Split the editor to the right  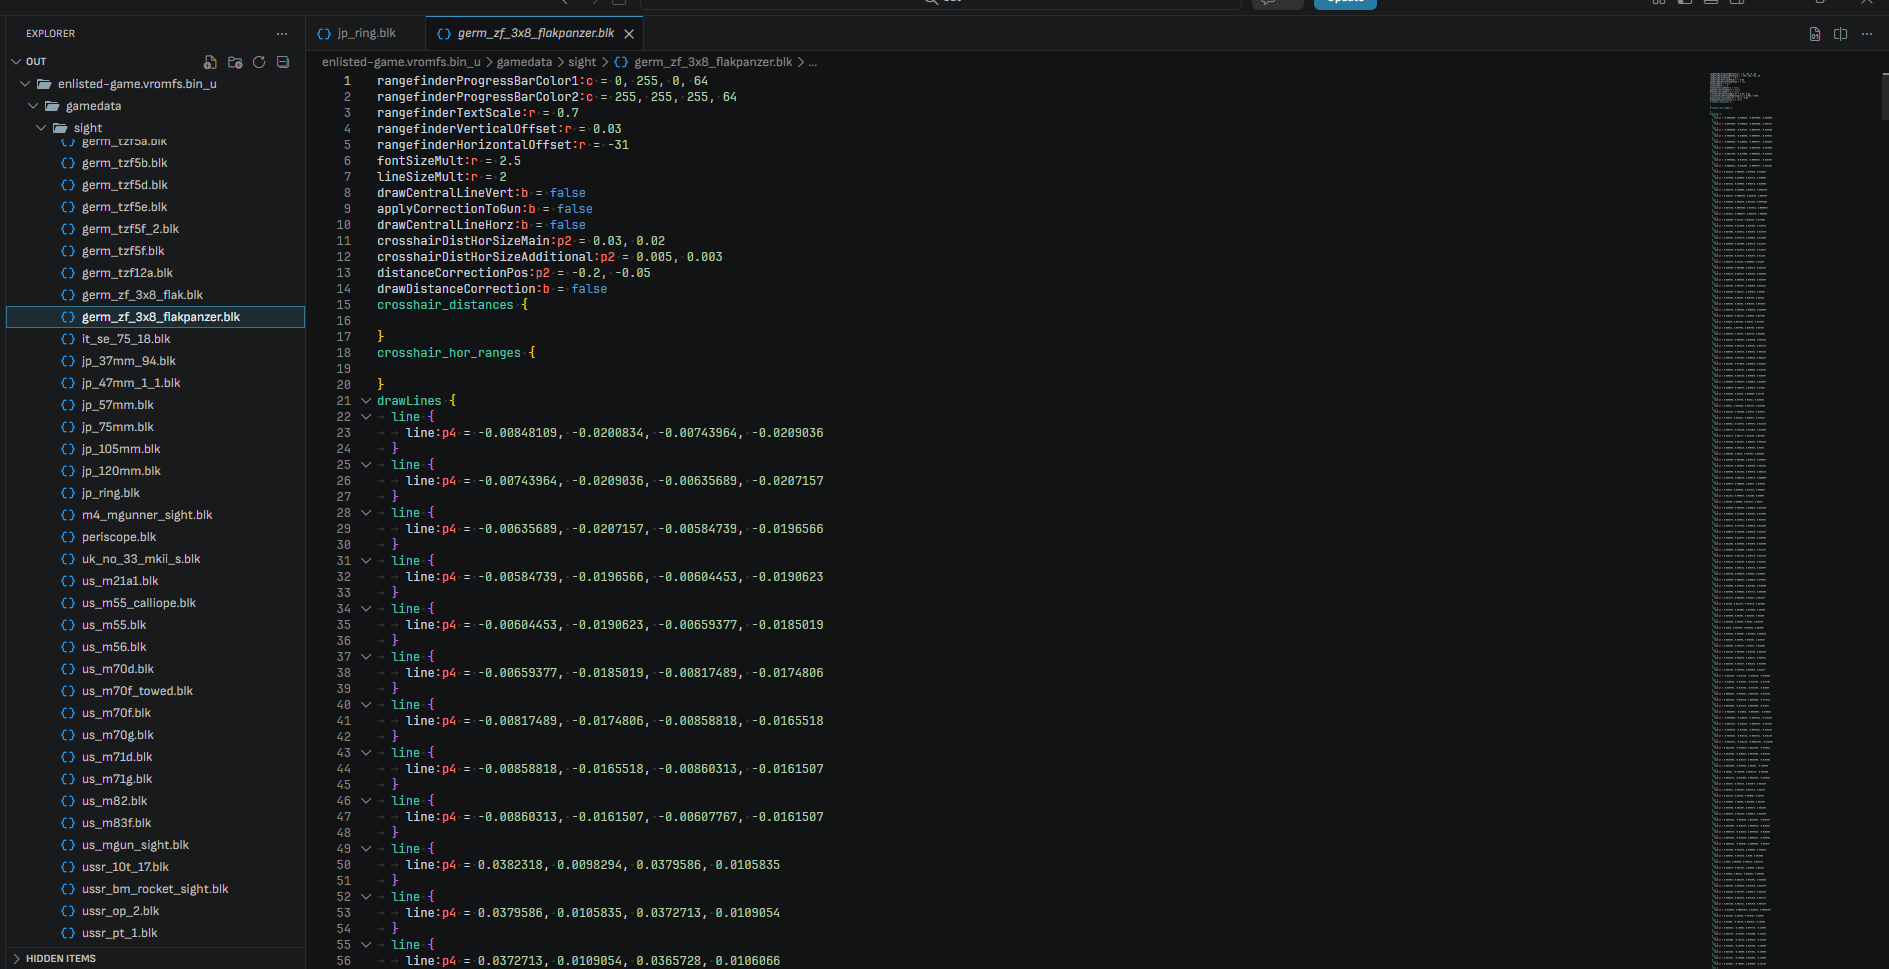[1840, 34]
